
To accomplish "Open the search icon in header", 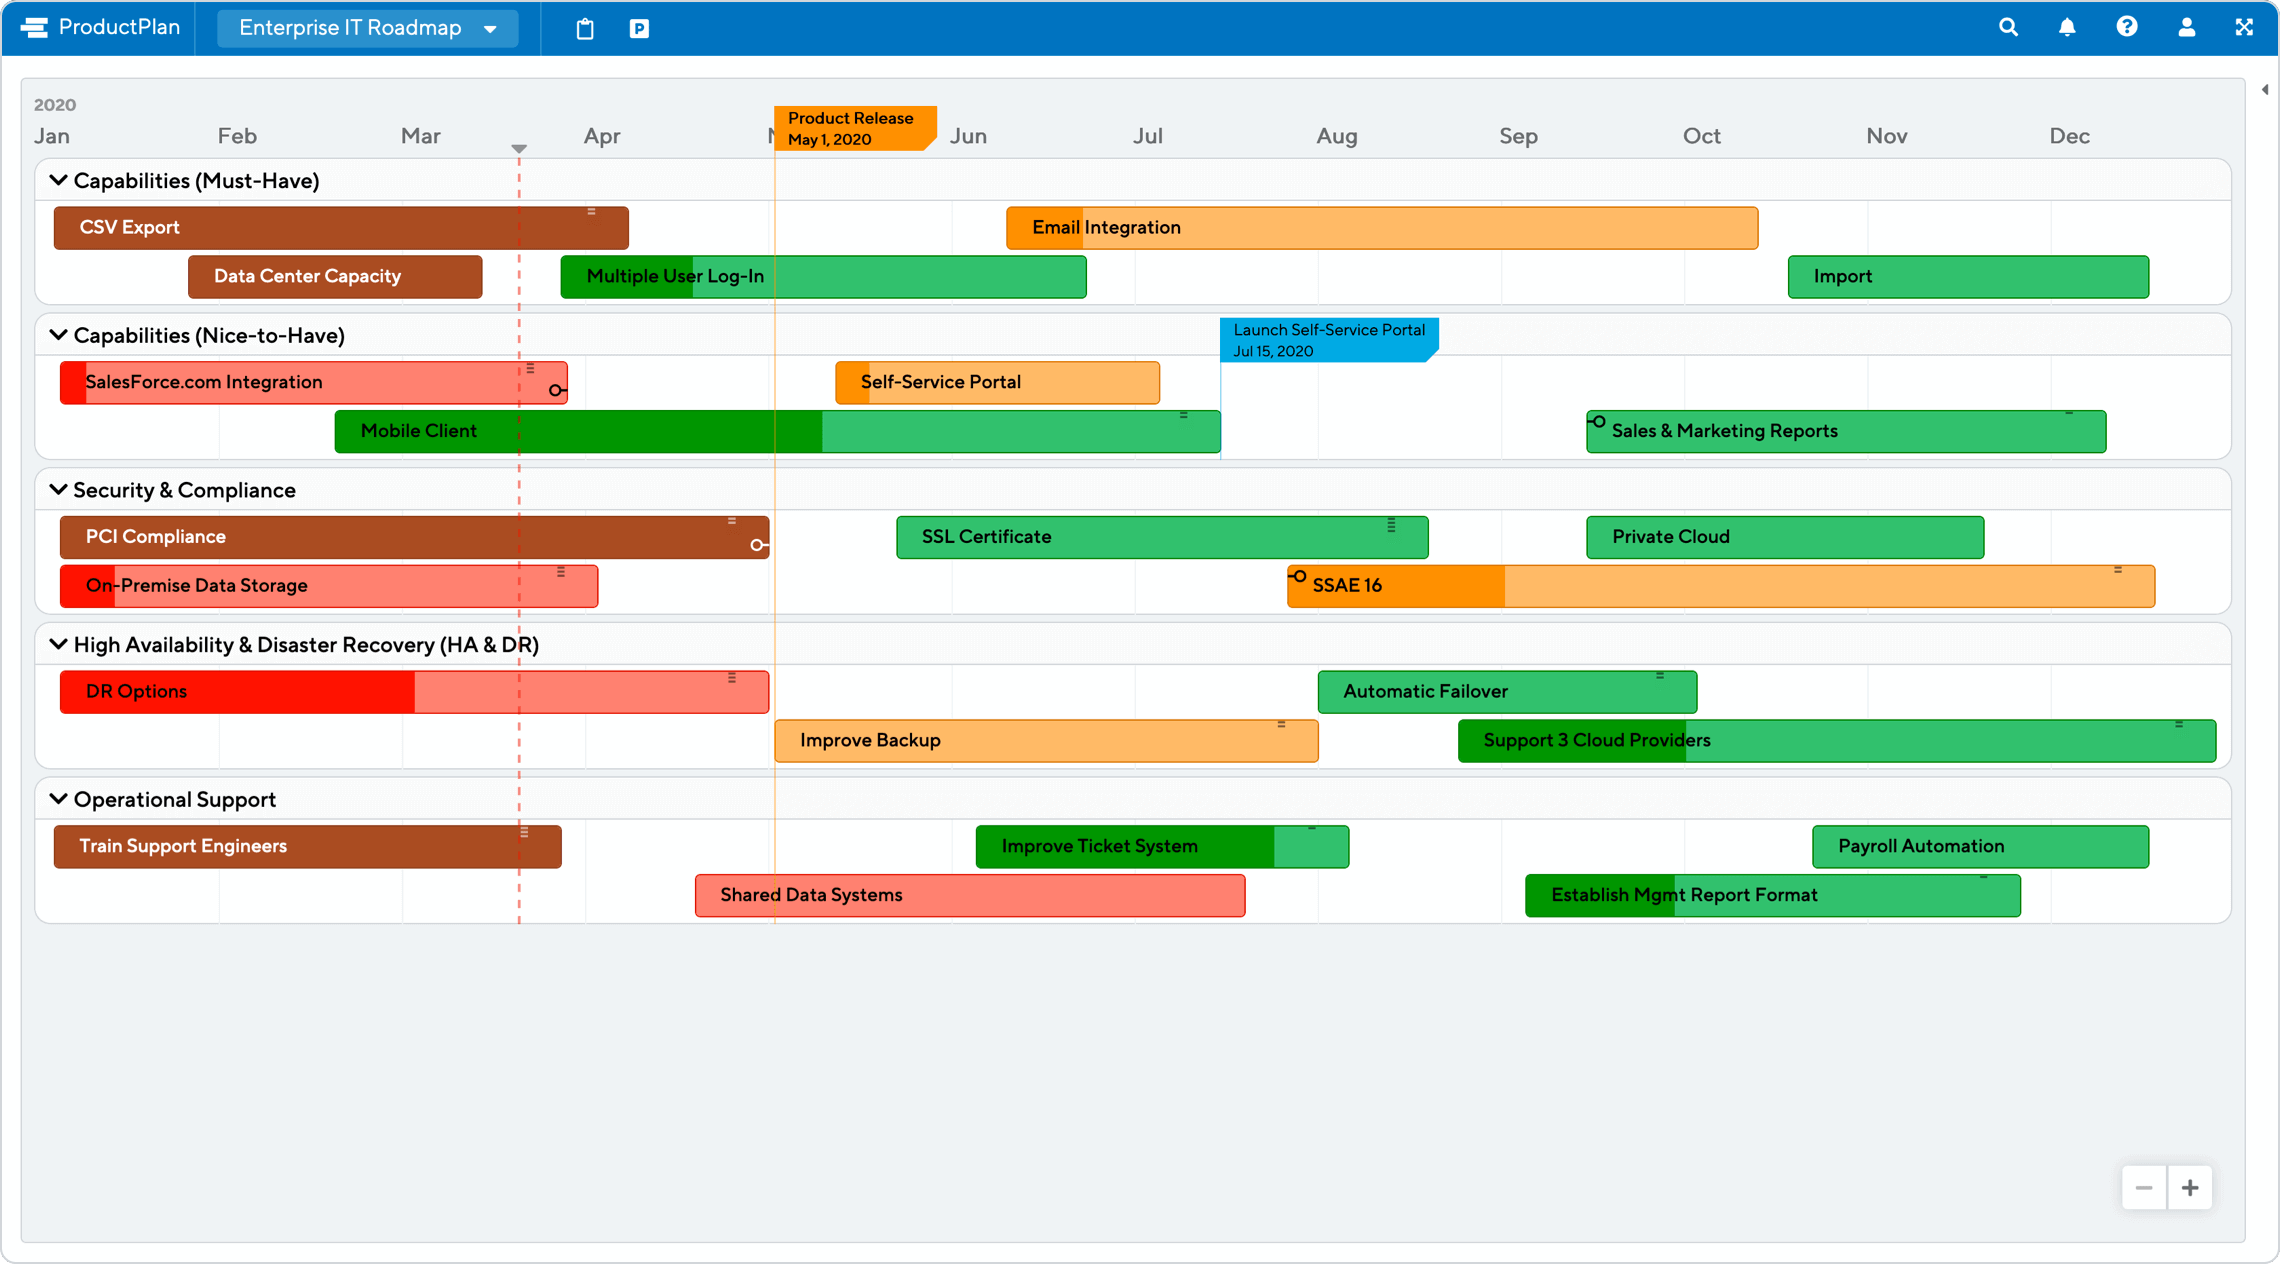I will [x=2008, y=28].
